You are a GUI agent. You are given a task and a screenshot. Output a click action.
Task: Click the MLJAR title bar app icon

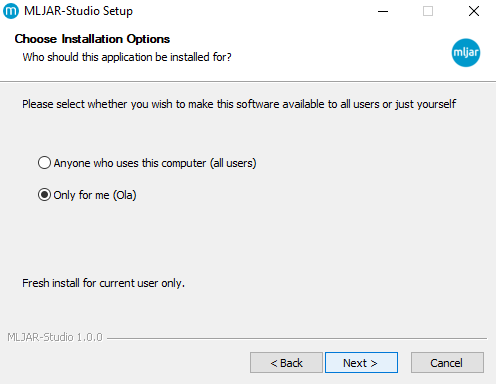(x=11, y=11)
